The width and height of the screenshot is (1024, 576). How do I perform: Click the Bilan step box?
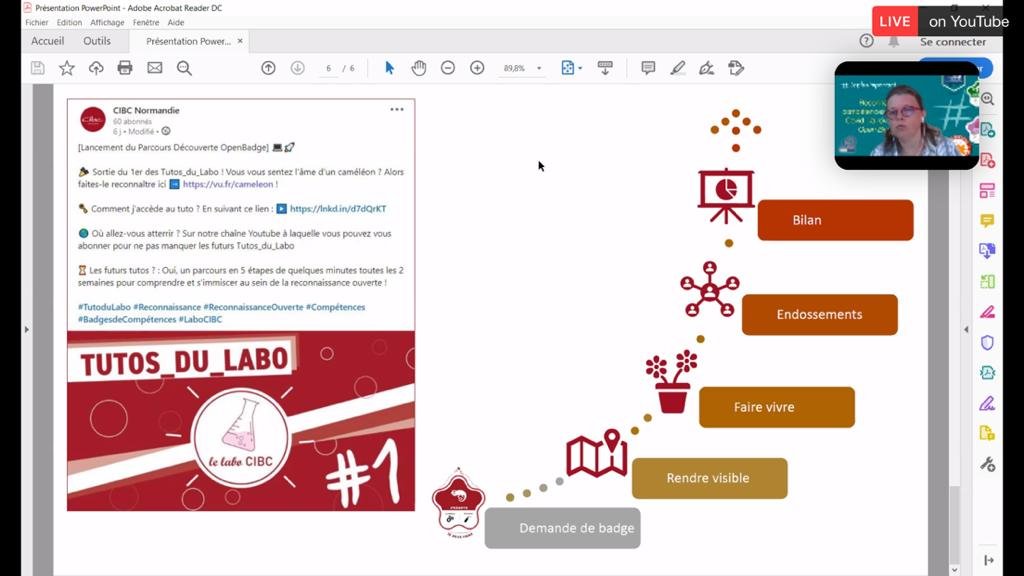coord(835,220)
